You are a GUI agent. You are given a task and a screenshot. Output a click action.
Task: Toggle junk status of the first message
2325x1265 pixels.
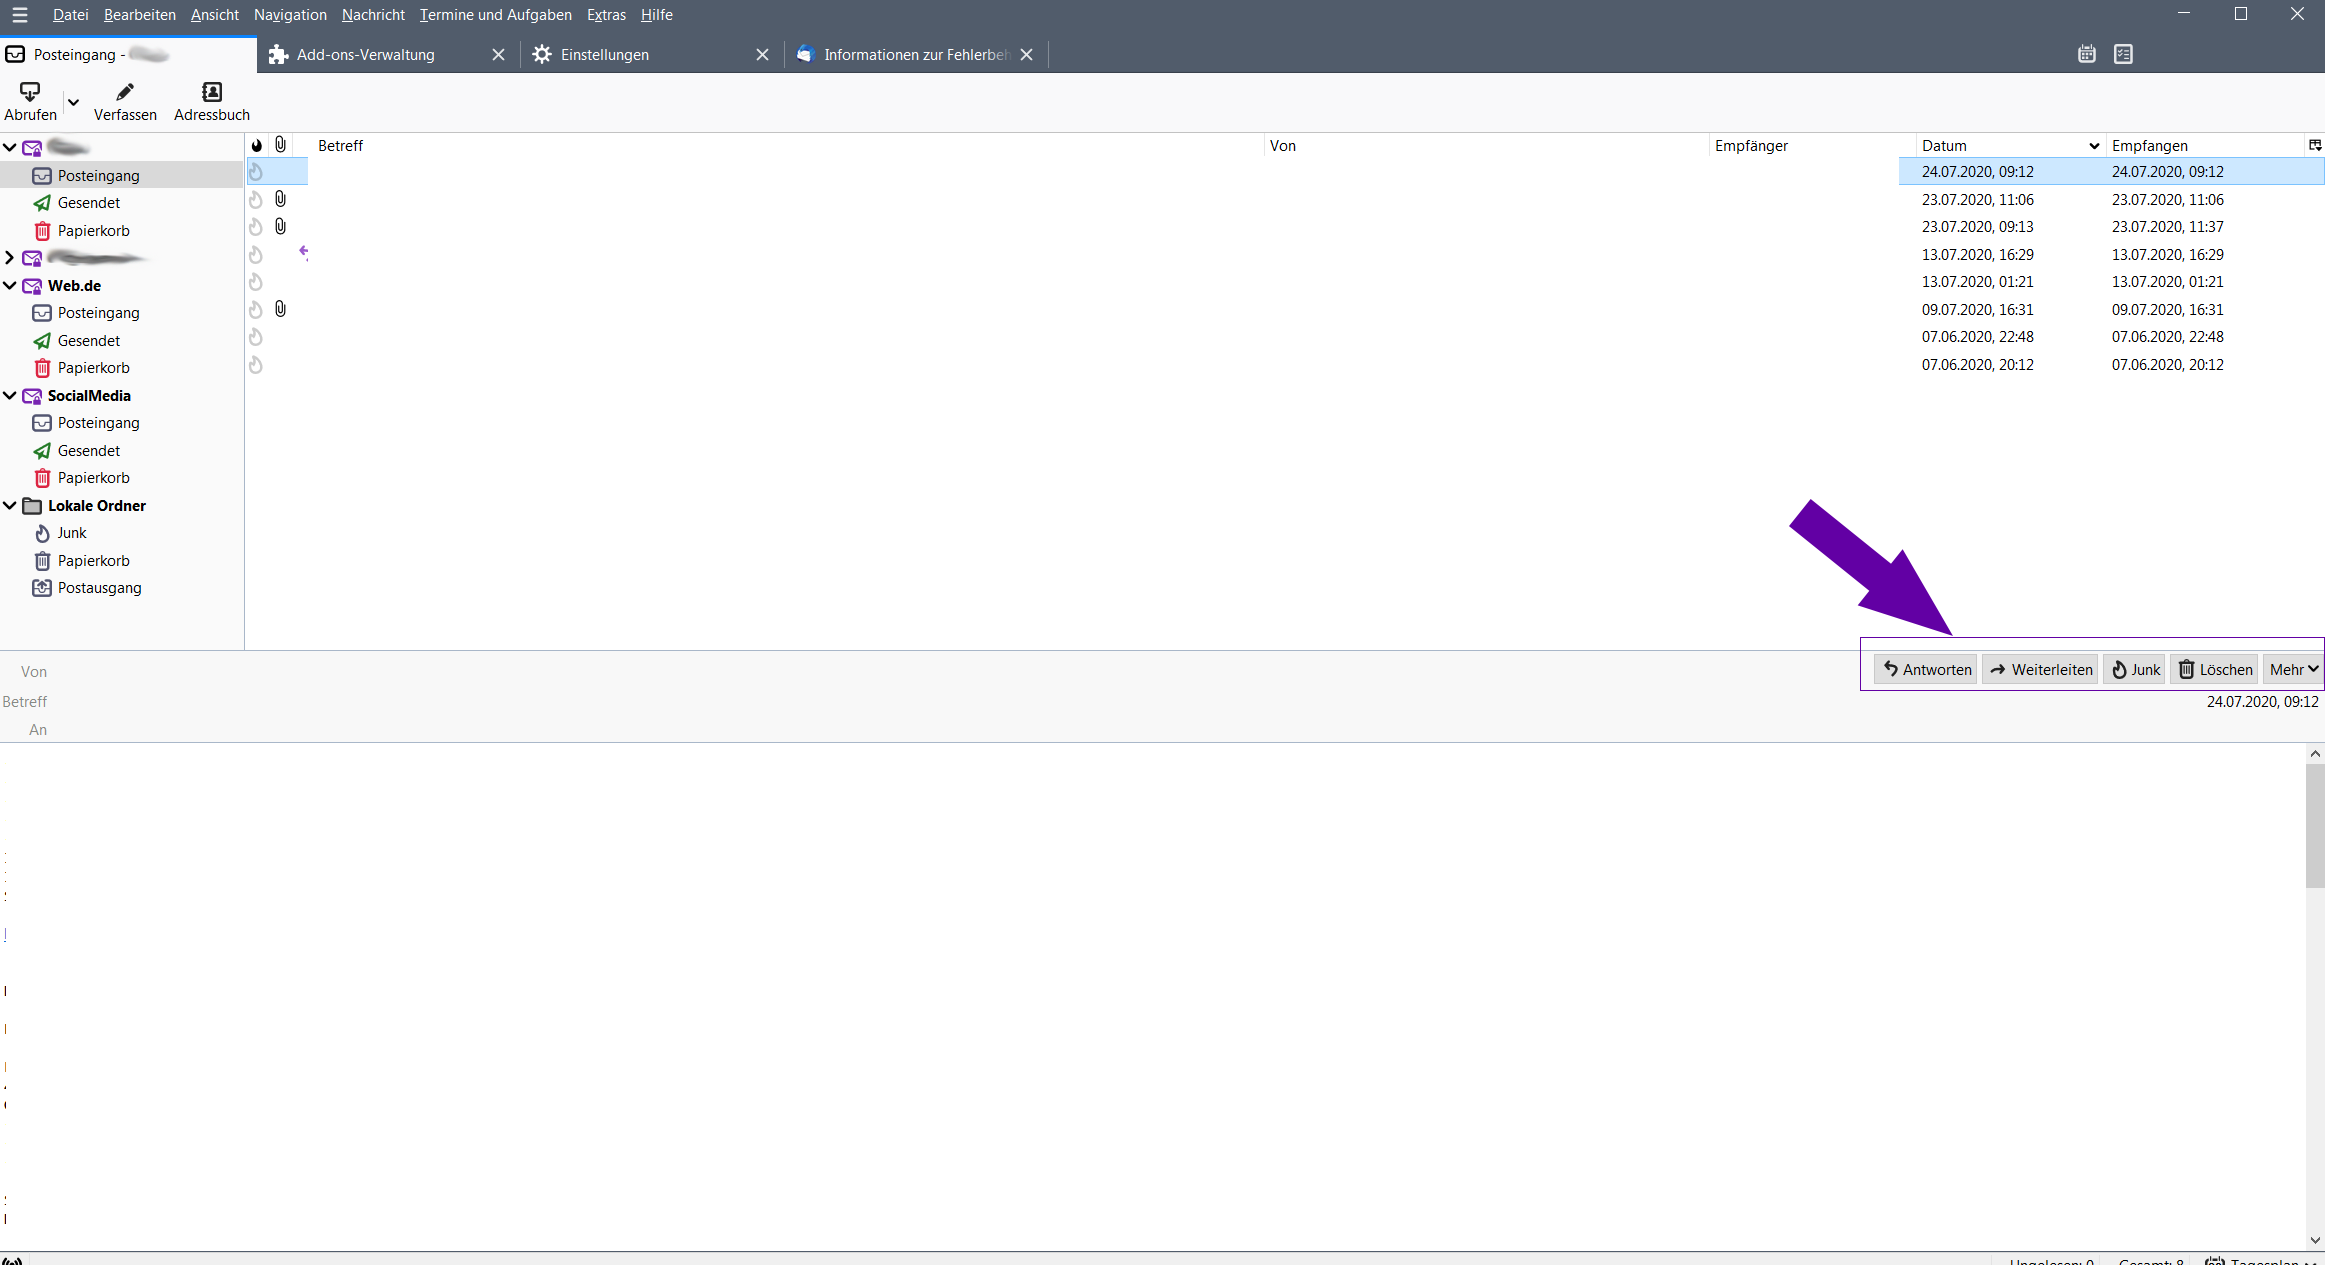click(x=256, y=172)
